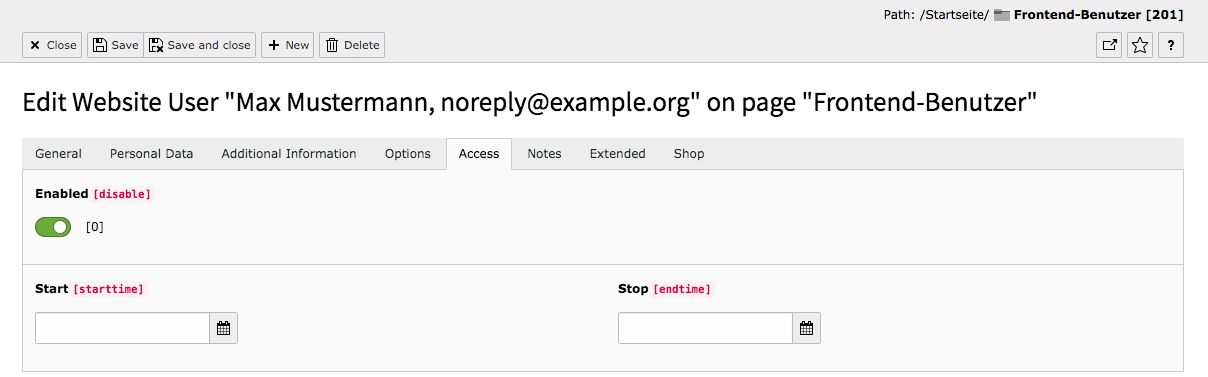Toggle the Enabled switch off
Image resolution: width=1208 pixels, height=377 pixels.
click(x=53, y=227)
